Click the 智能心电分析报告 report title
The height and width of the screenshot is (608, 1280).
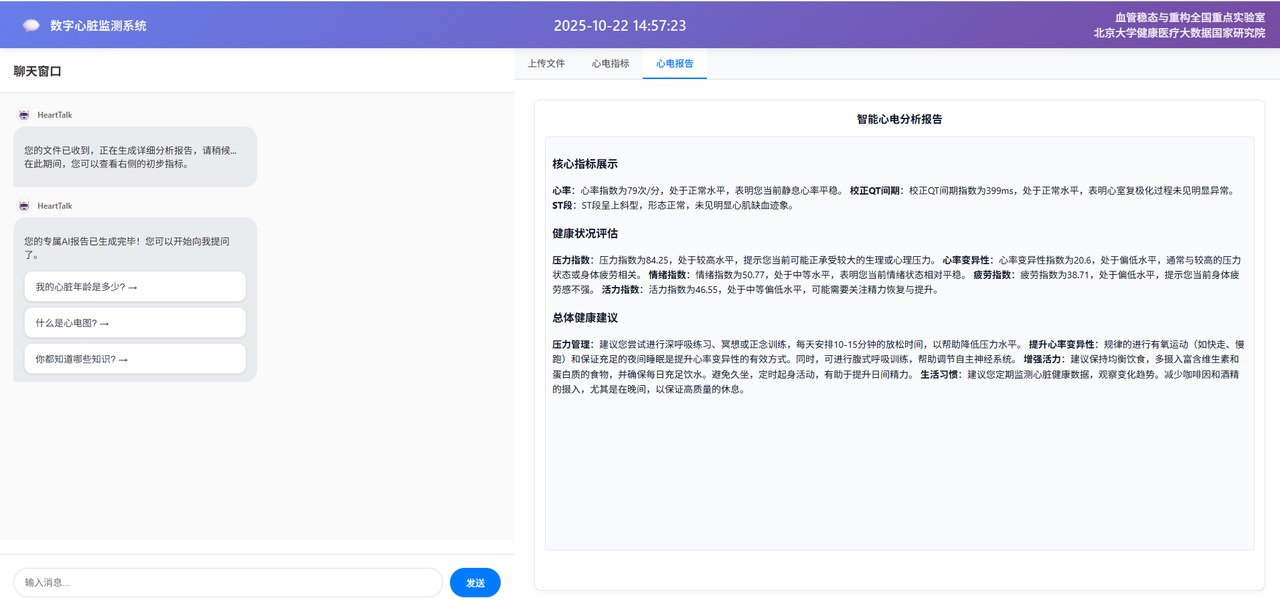899,119
